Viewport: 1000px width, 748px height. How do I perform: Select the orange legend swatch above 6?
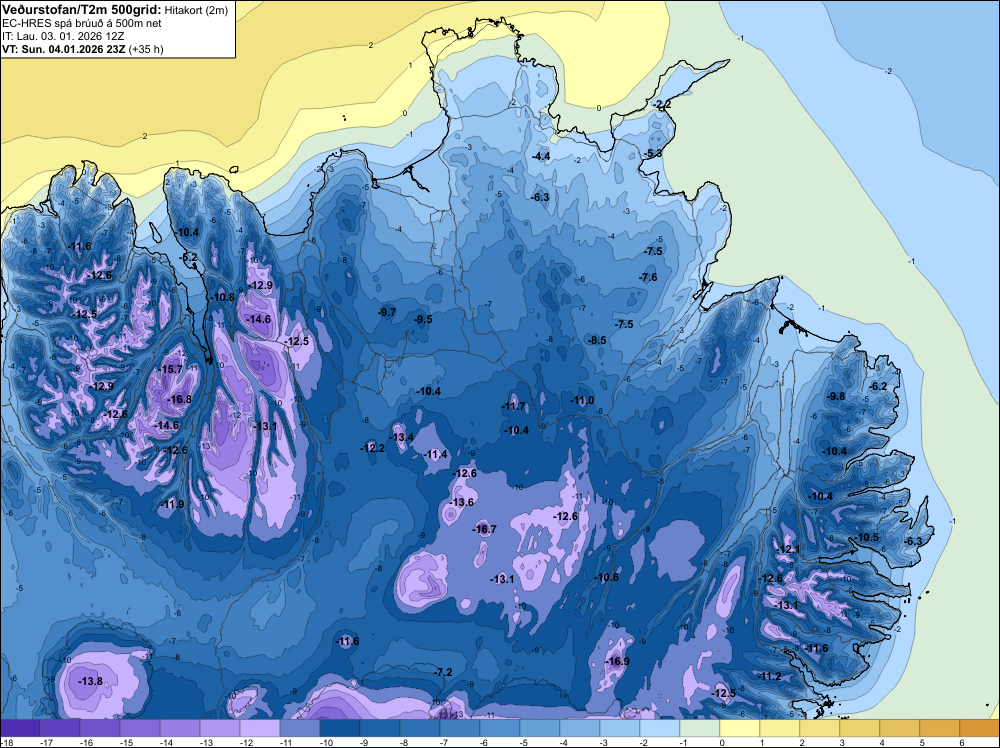[980, 728]
